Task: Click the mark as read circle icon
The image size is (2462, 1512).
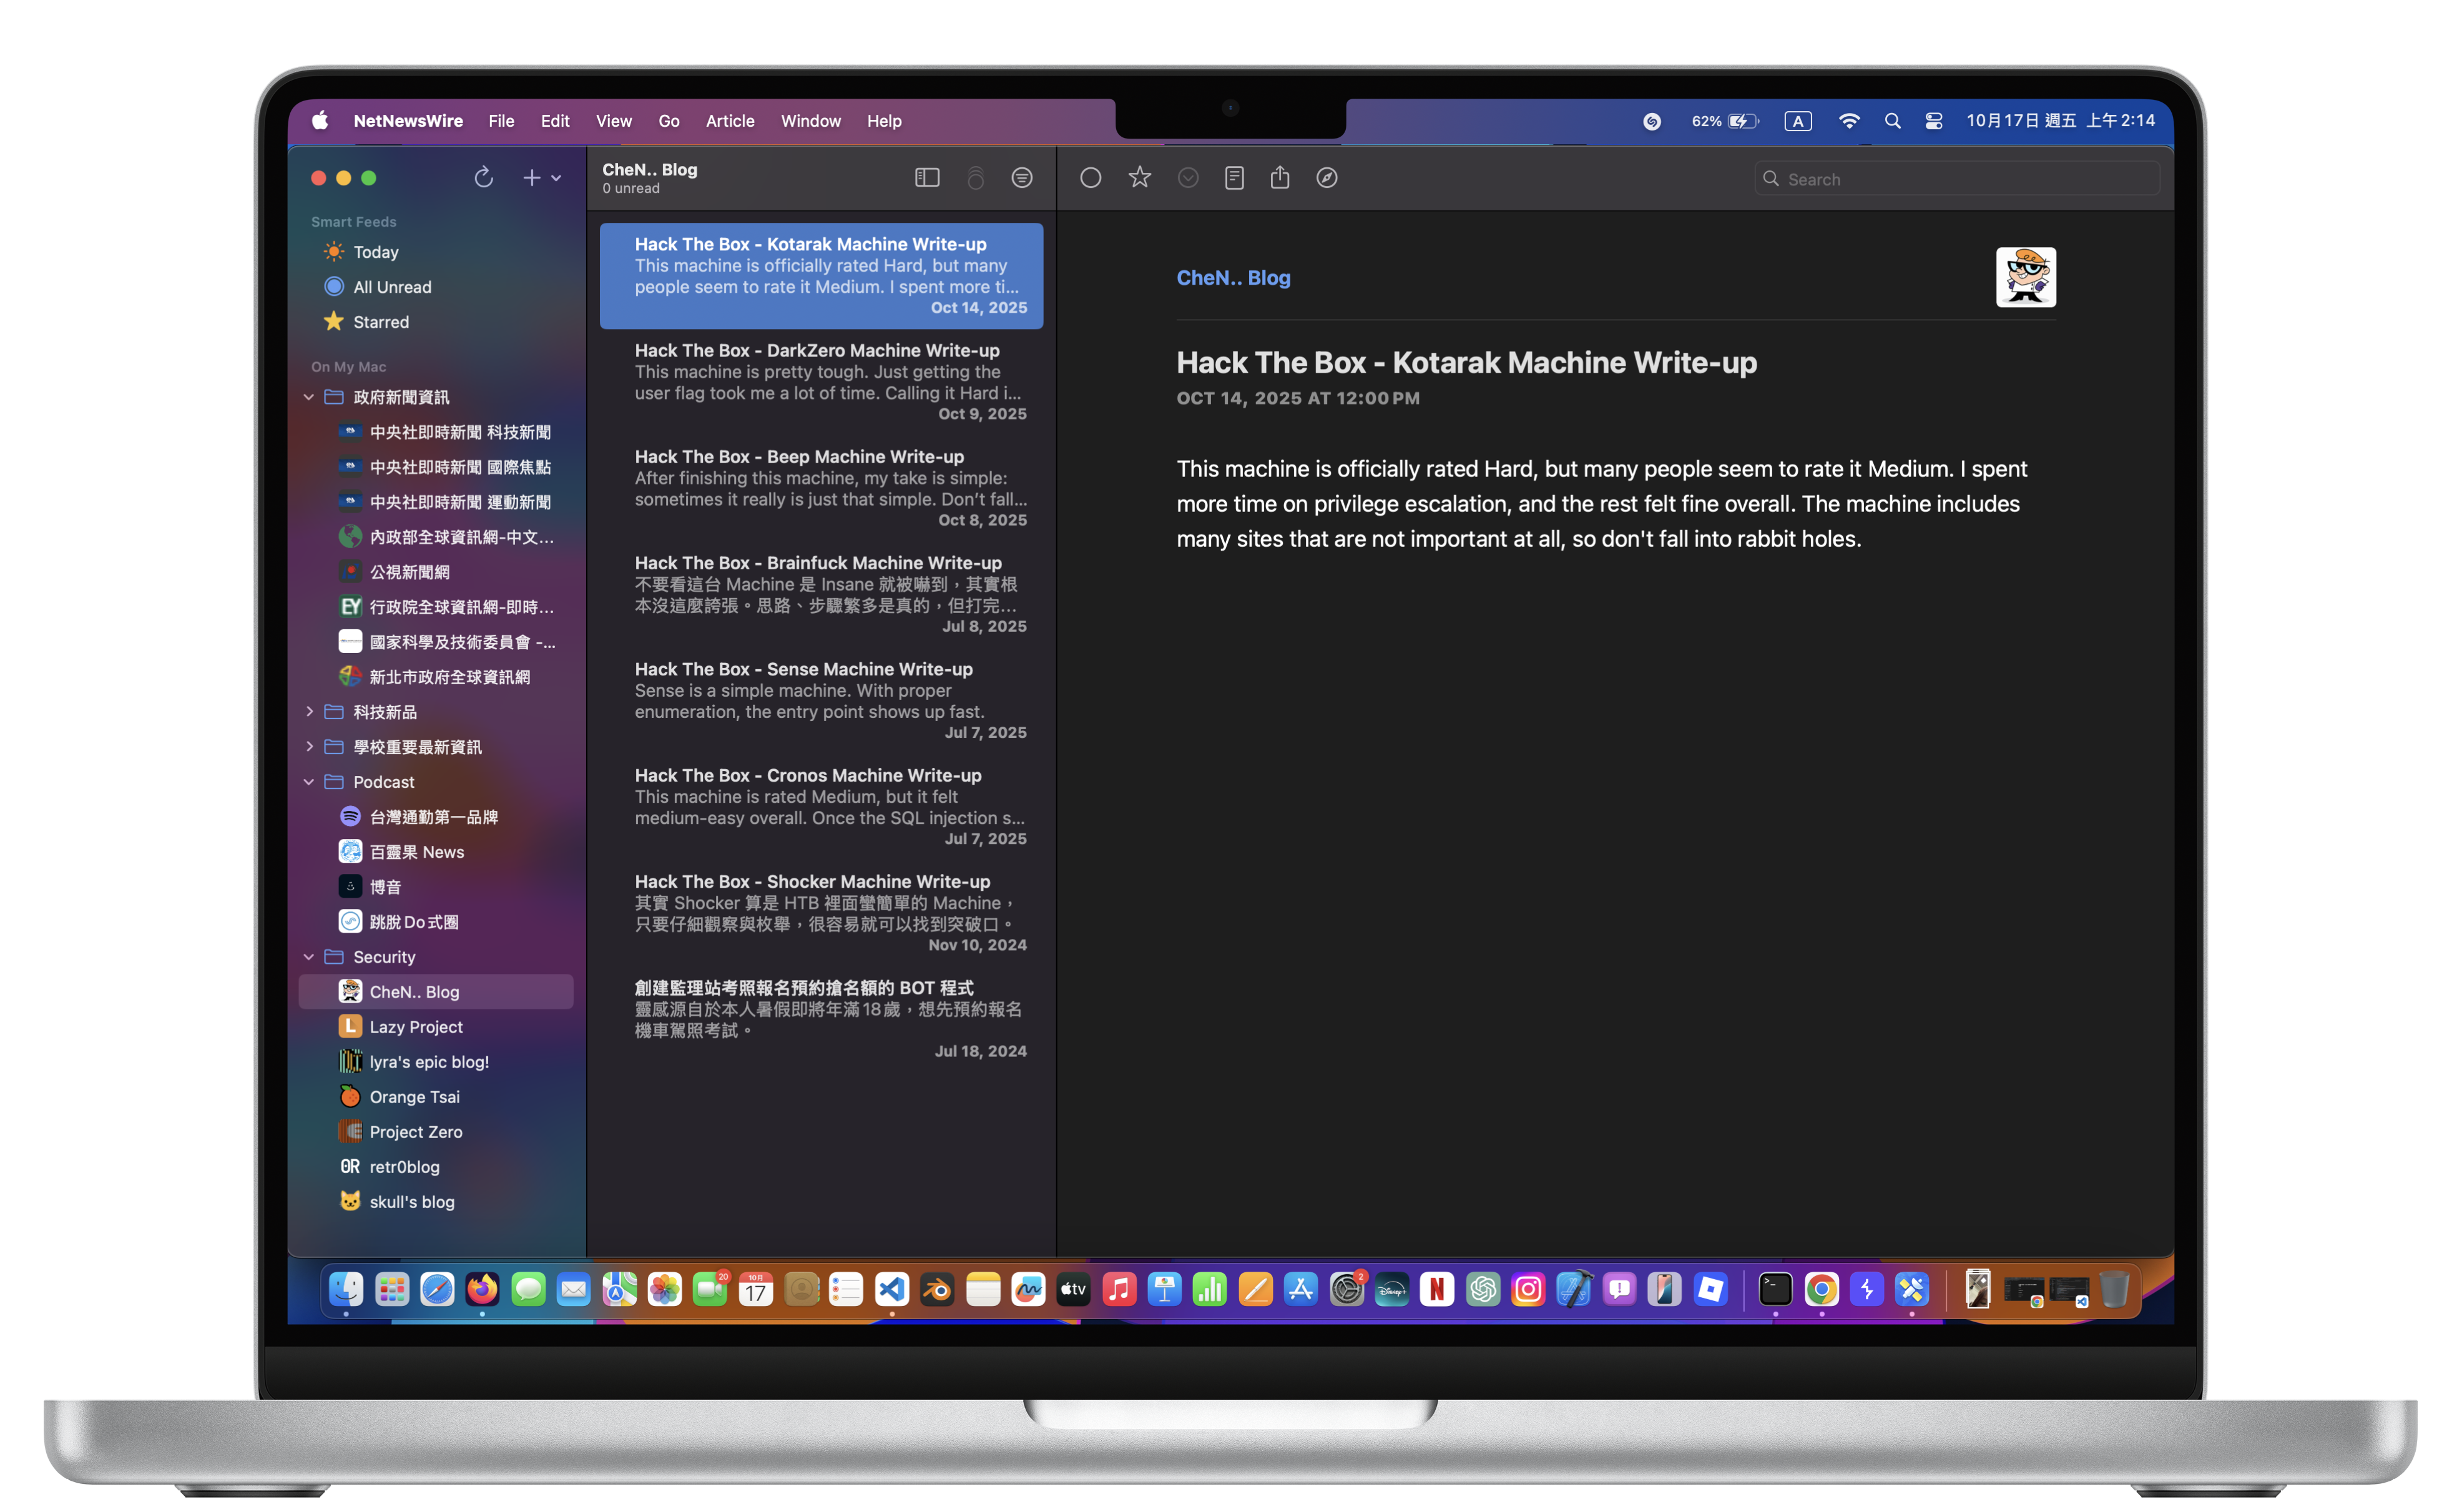Action: coord(1091,178)
